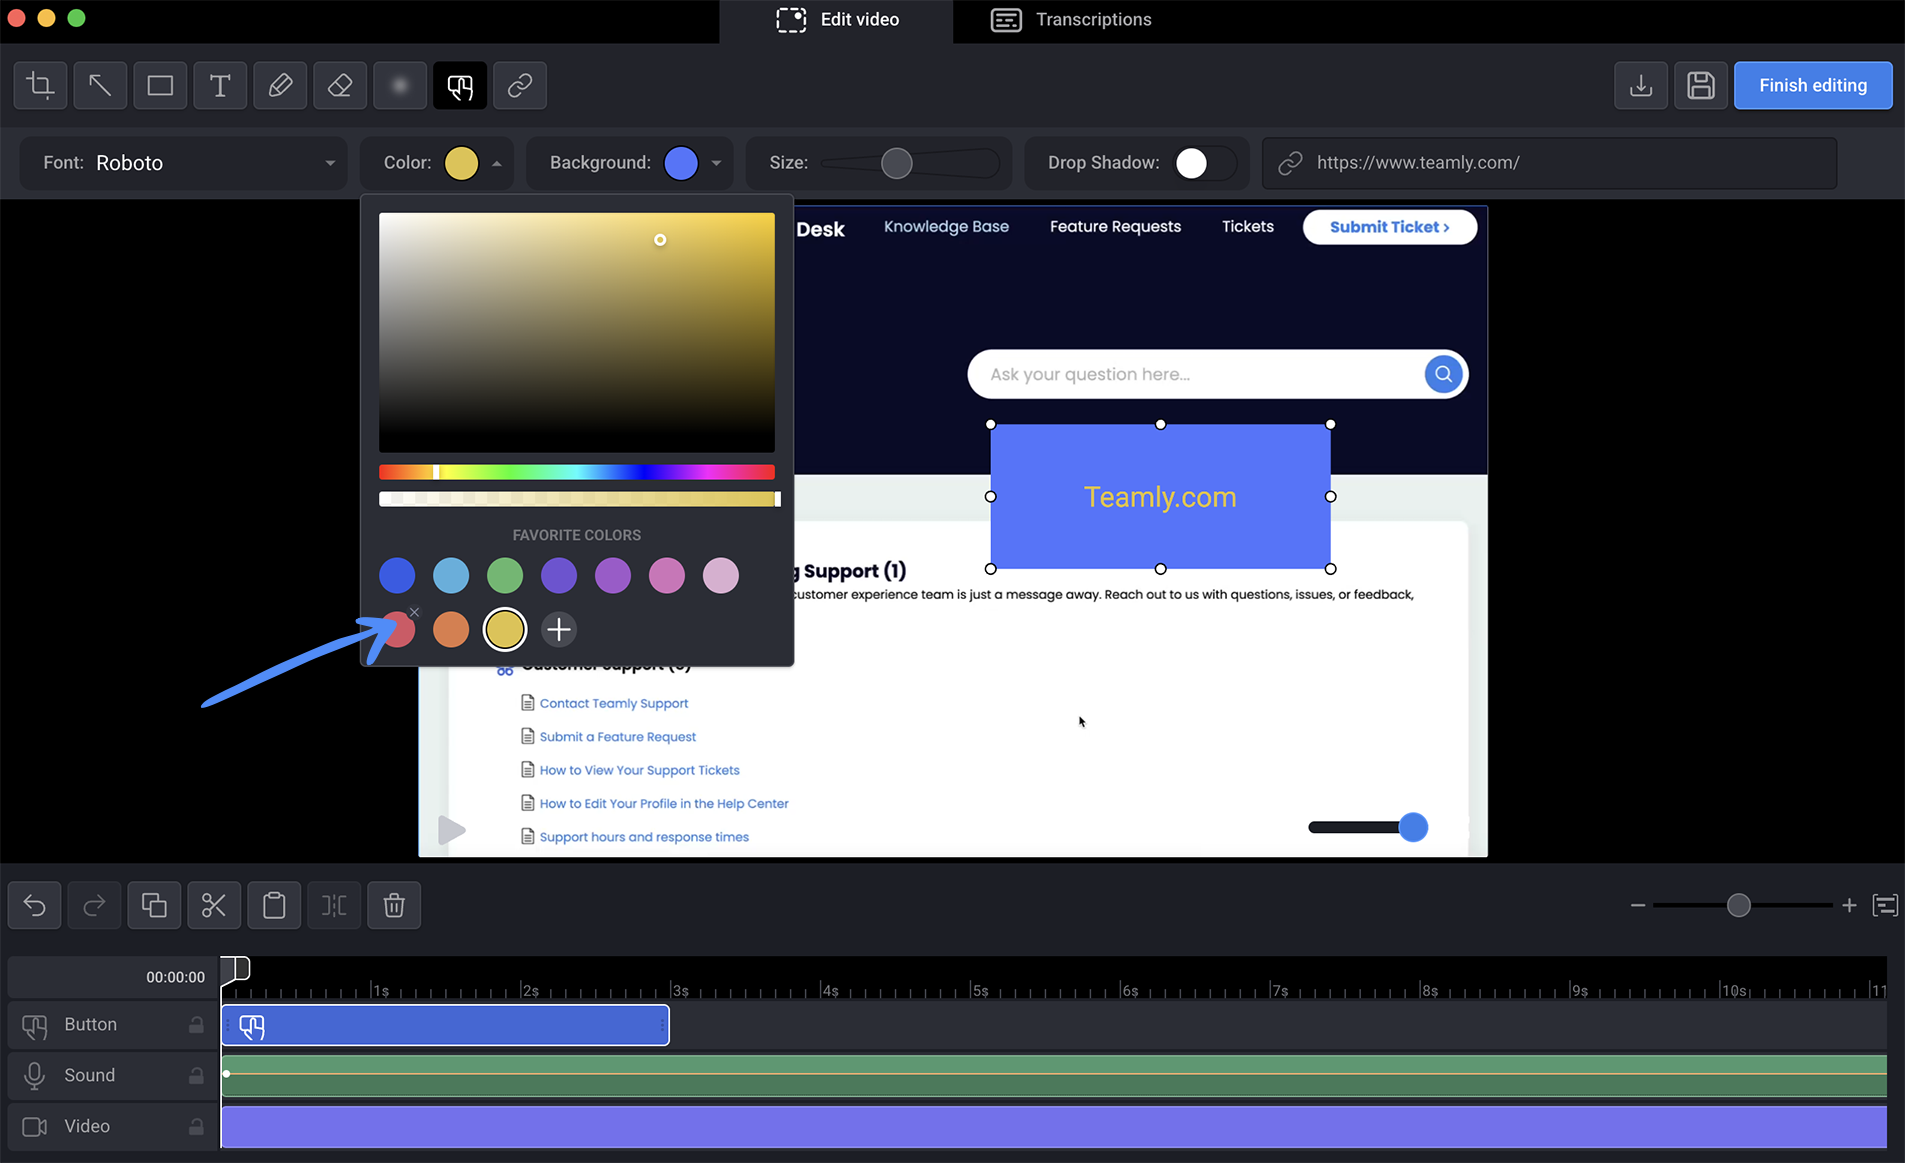This screenshot has width=1905, height=1163.
Task: Pick the orange favorite color swatch
Action: point(451,629)
